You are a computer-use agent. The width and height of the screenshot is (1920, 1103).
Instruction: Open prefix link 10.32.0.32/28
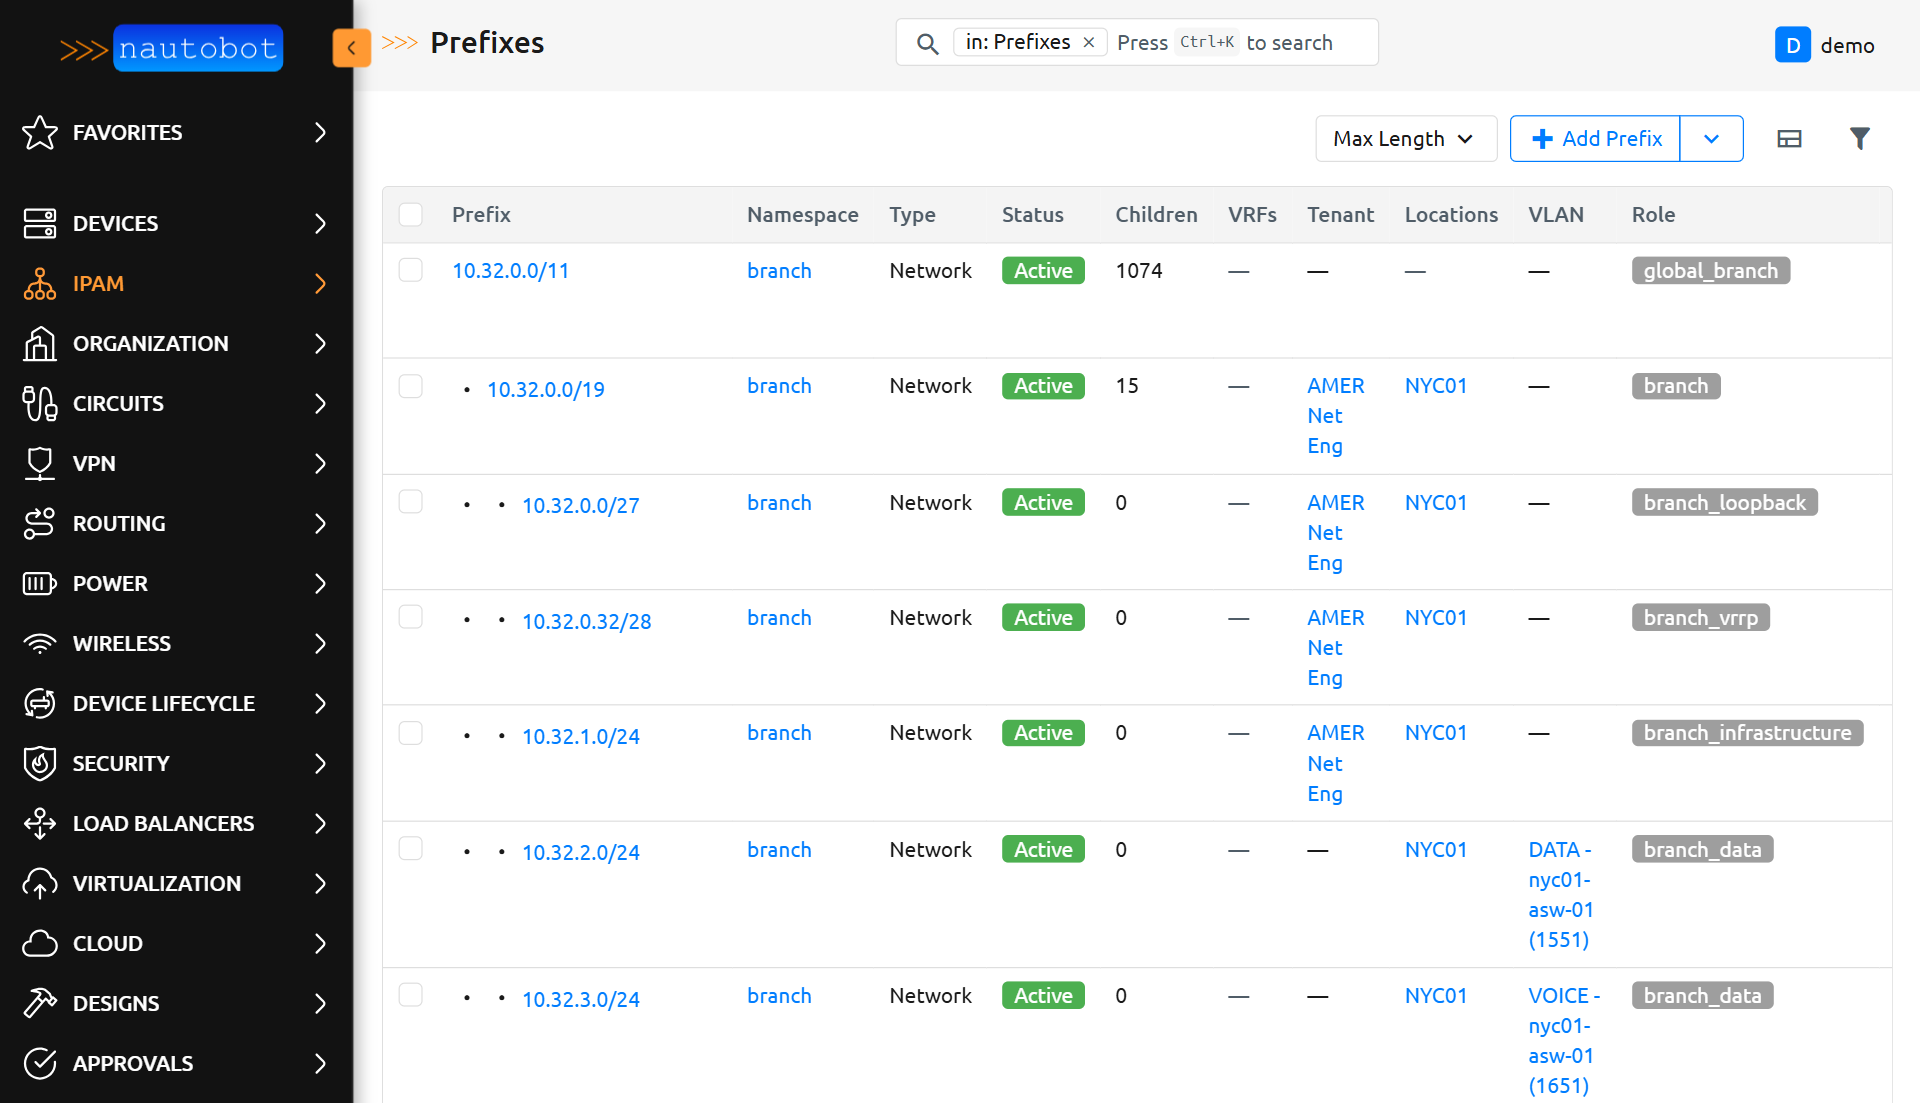pyautogui.click(x=586, y=621)
